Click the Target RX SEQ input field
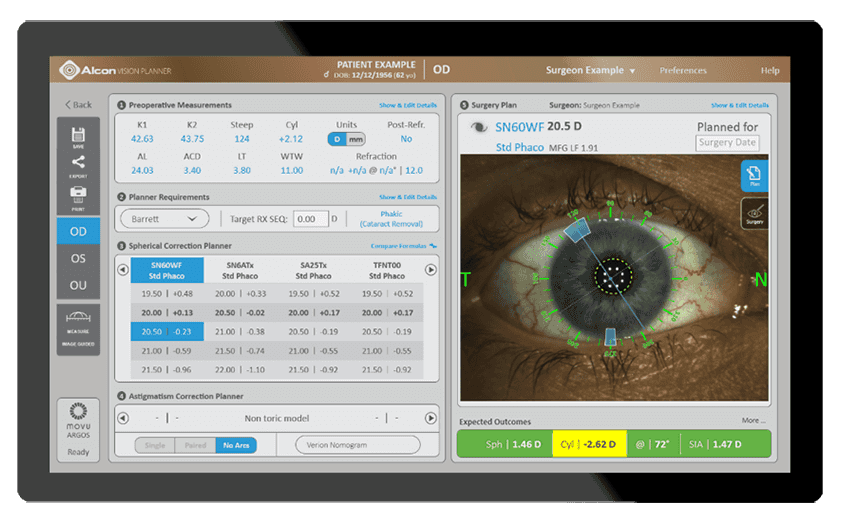 click(x=311, y=219)
